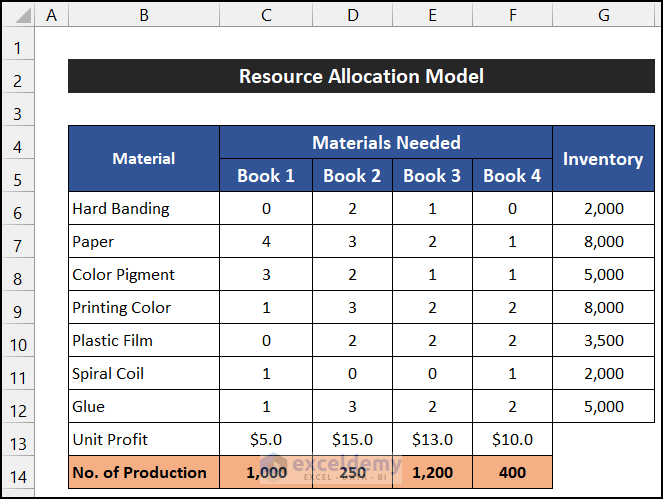Select Printing Color Book 4 value 2
Viewport: 663px width, 499px height.
(x=512, y=307)
